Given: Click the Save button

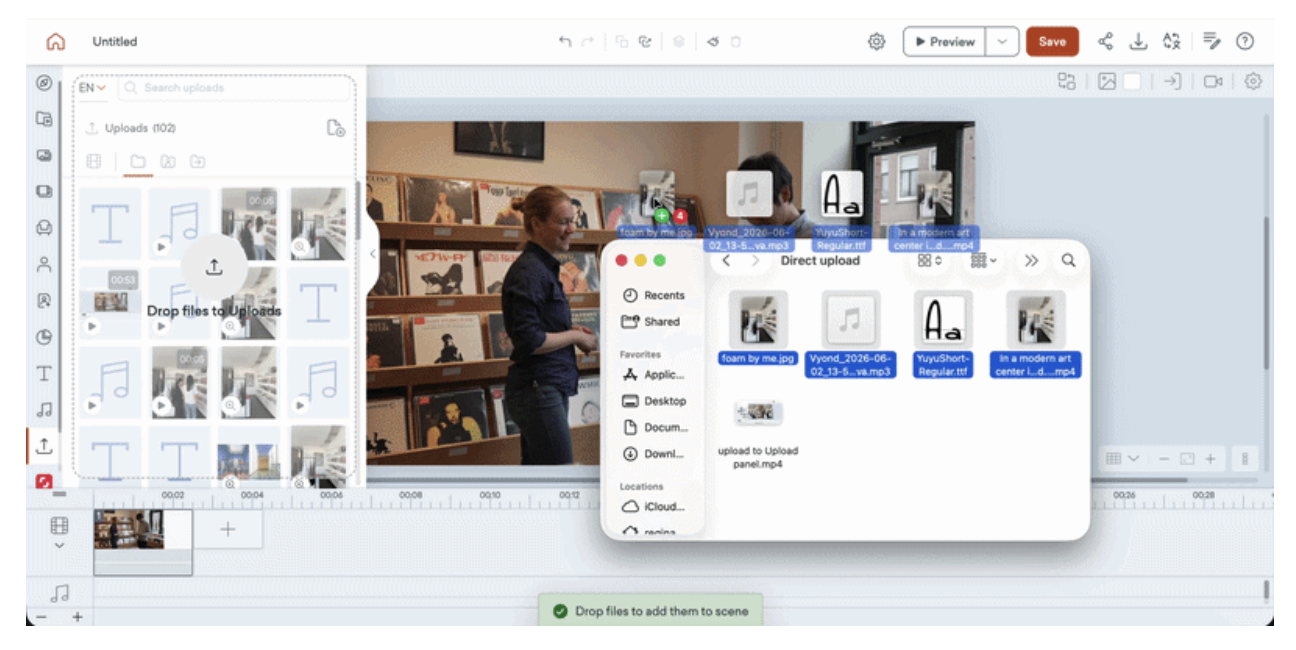Looking at the screenshot, I should pos(1052,42).
